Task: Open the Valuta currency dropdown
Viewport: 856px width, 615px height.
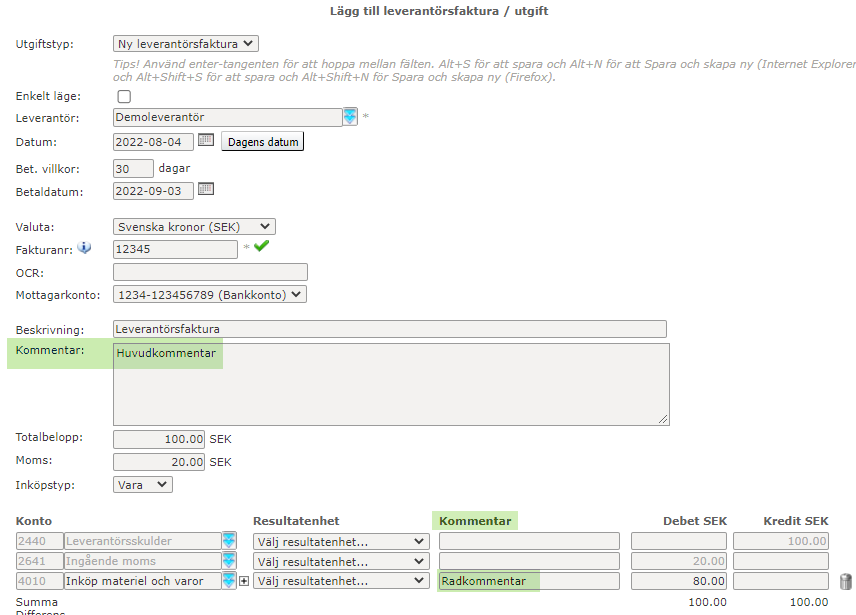Action: coord(194,227)
